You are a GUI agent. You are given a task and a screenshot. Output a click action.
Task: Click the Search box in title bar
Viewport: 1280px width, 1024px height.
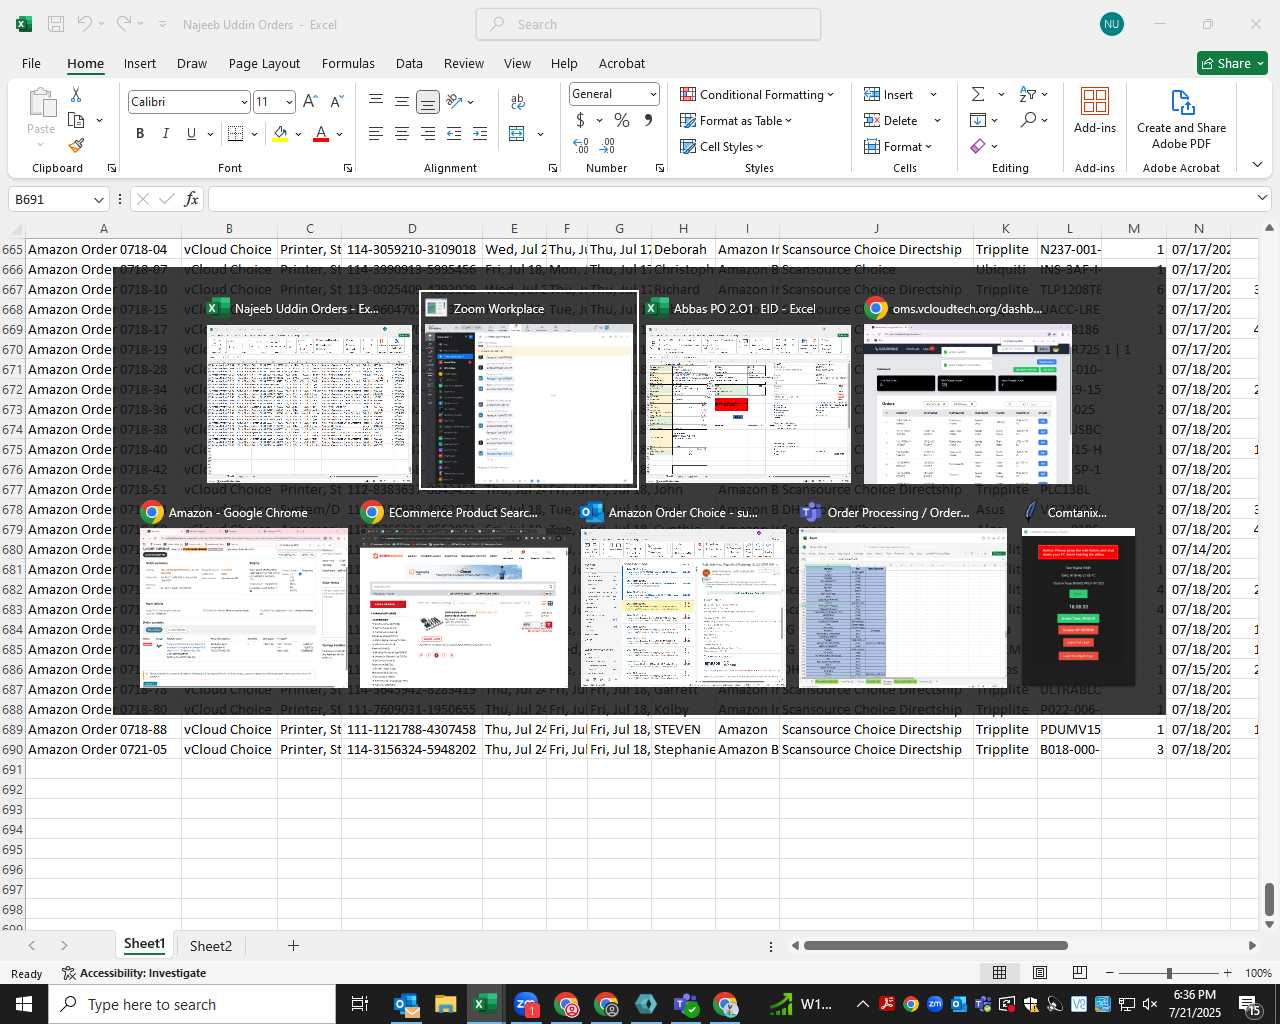648,24
